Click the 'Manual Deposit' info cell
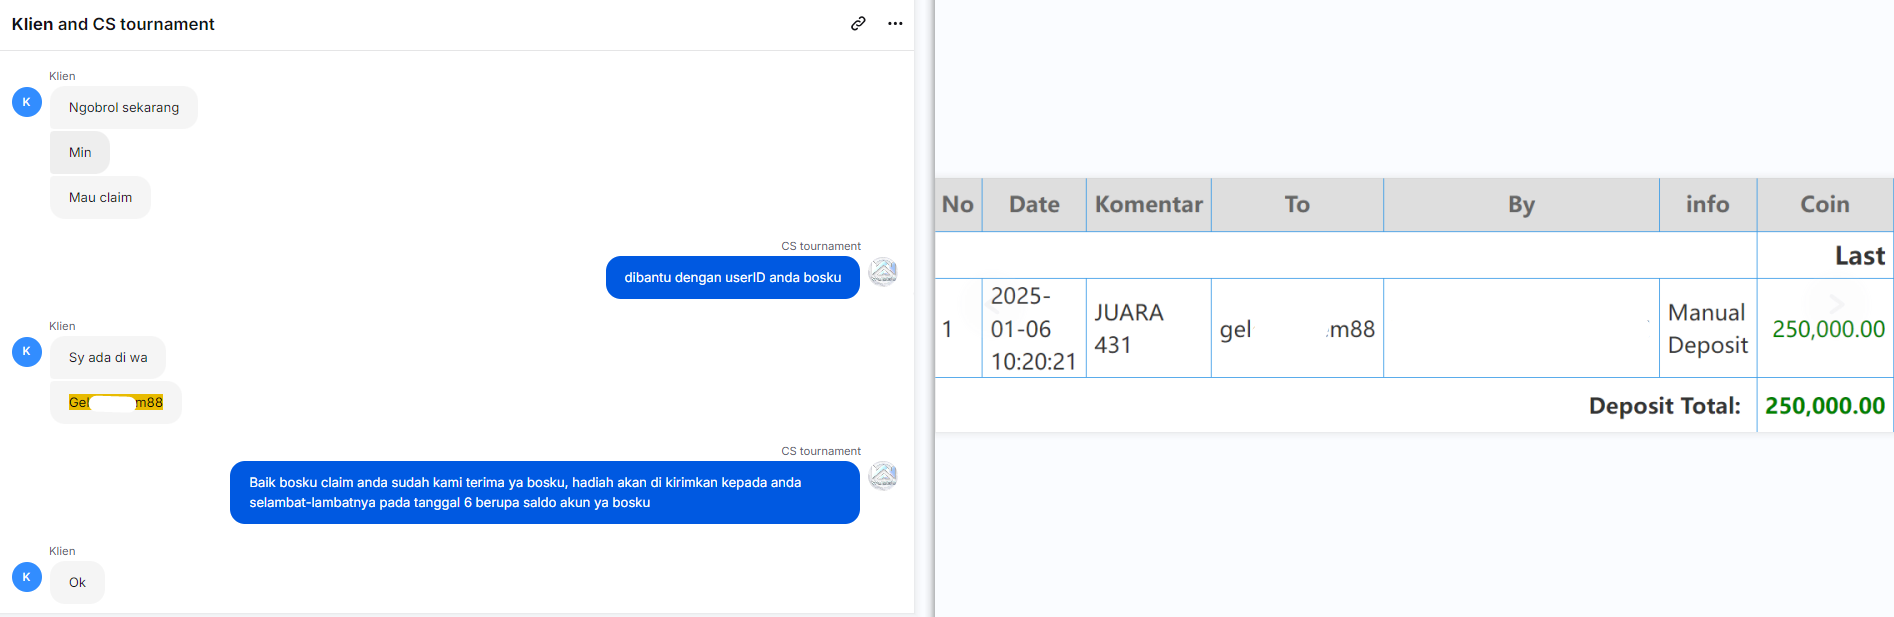Screen dimensions: 1894x617 (1708, 328)
